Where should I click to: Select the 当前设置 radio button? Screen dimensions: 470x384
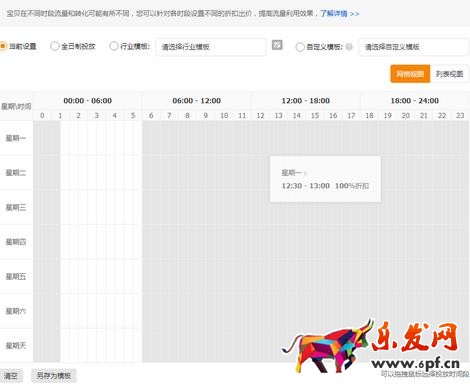[x=3, y=46]
